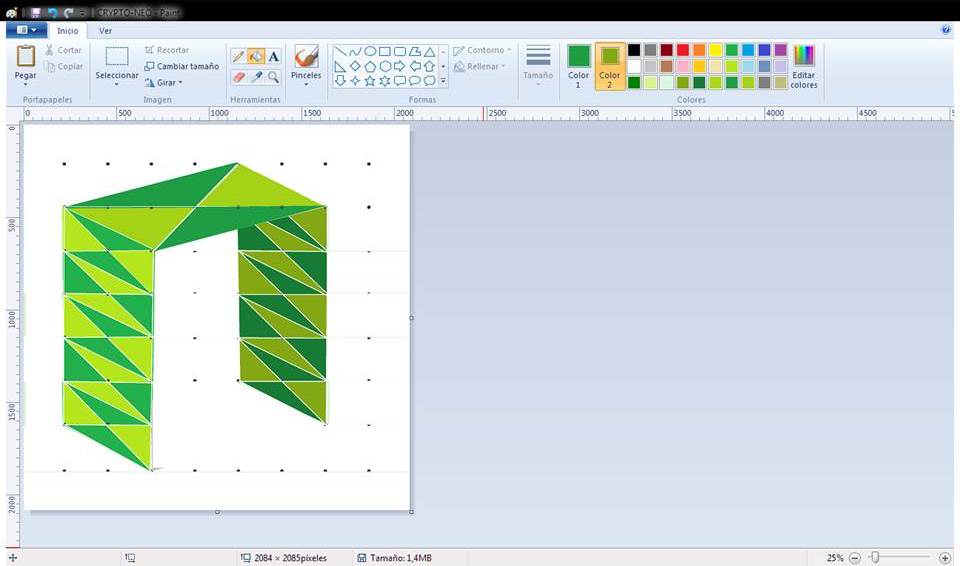Choose the Right triangle shape

340,66
